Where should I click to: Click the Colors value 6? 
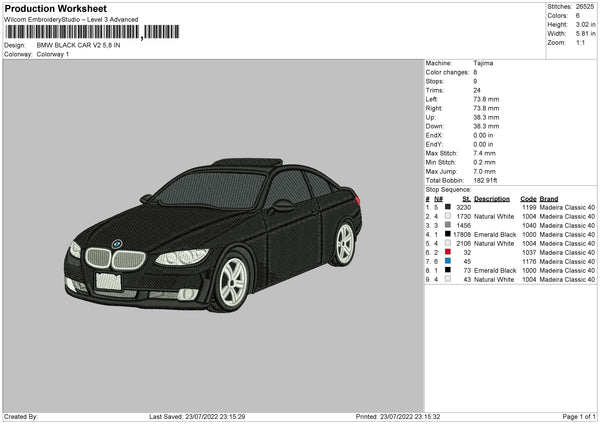point(578,16)
